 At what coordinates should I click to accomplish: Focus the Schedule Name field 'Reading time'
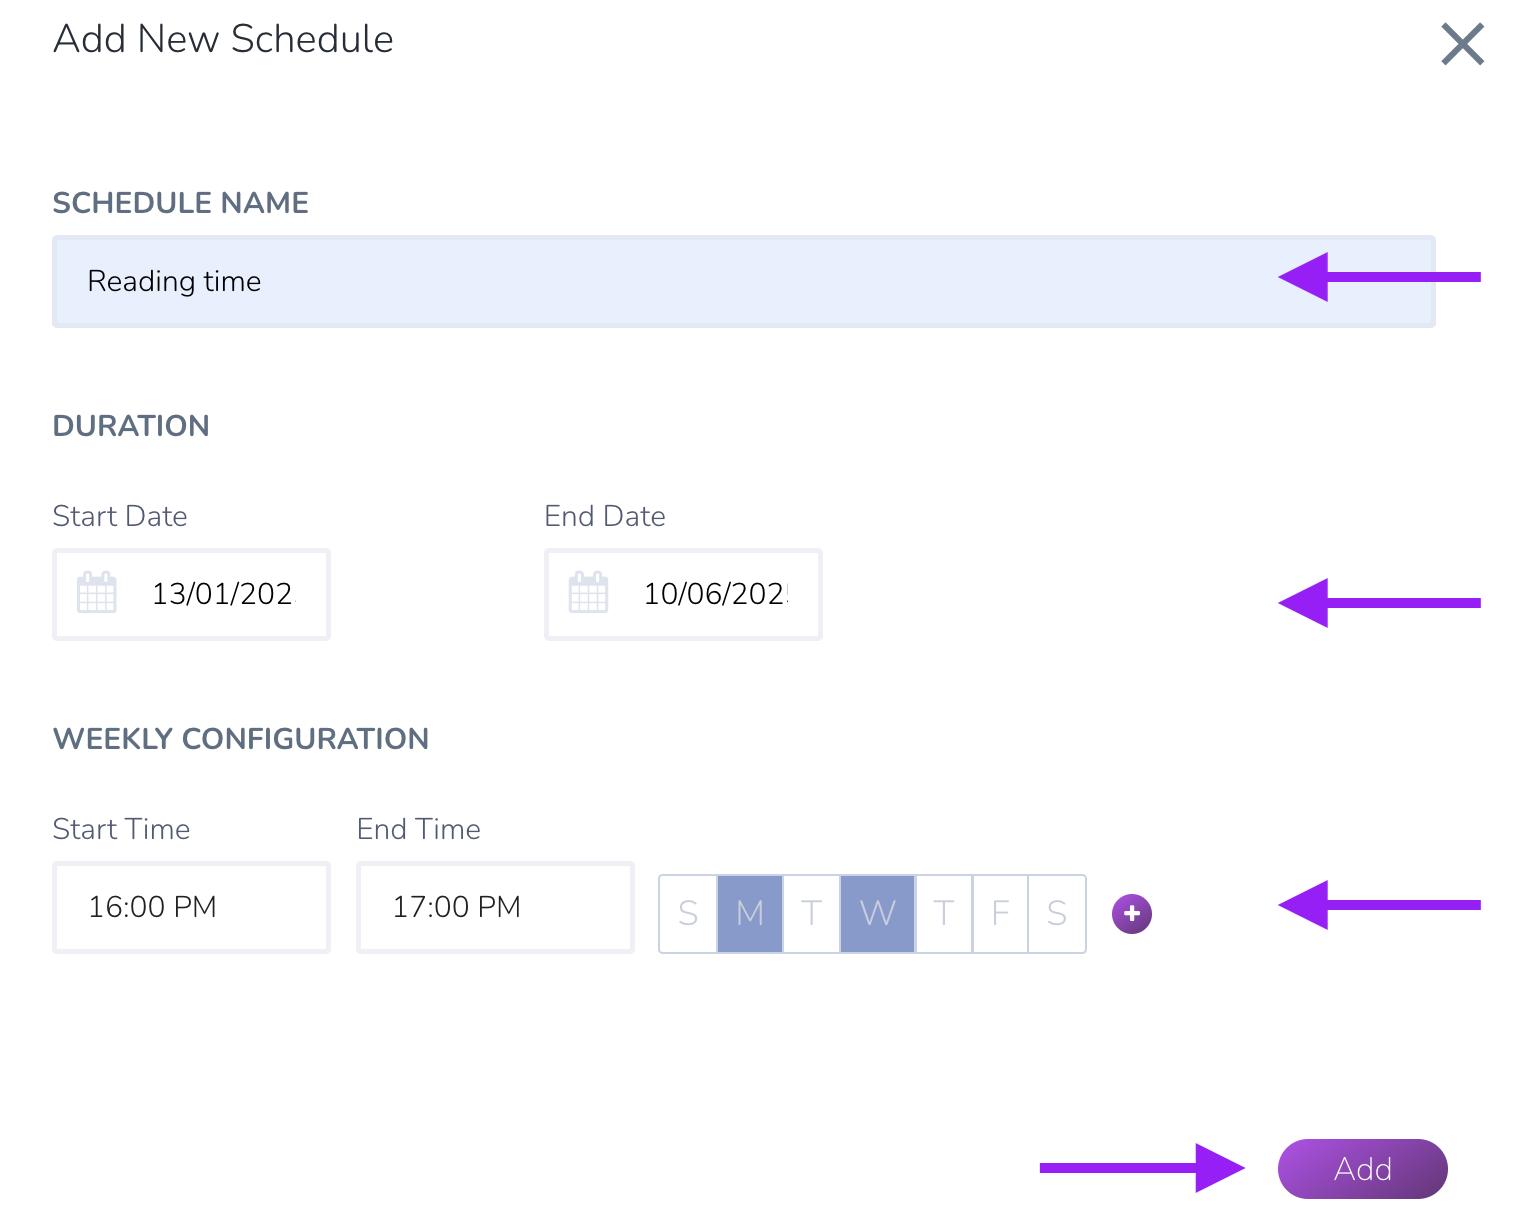744,281
